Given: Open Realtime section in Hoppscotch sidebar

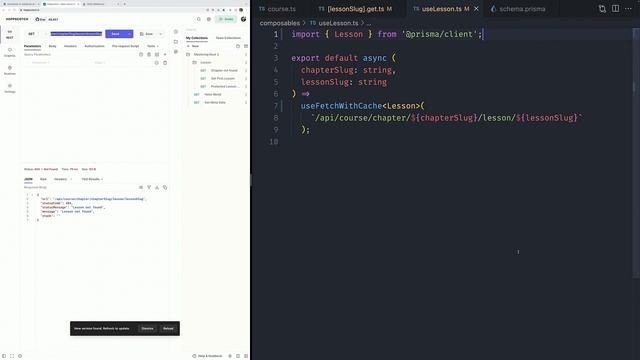Looking at the screenshot, I should pos(10,70).
